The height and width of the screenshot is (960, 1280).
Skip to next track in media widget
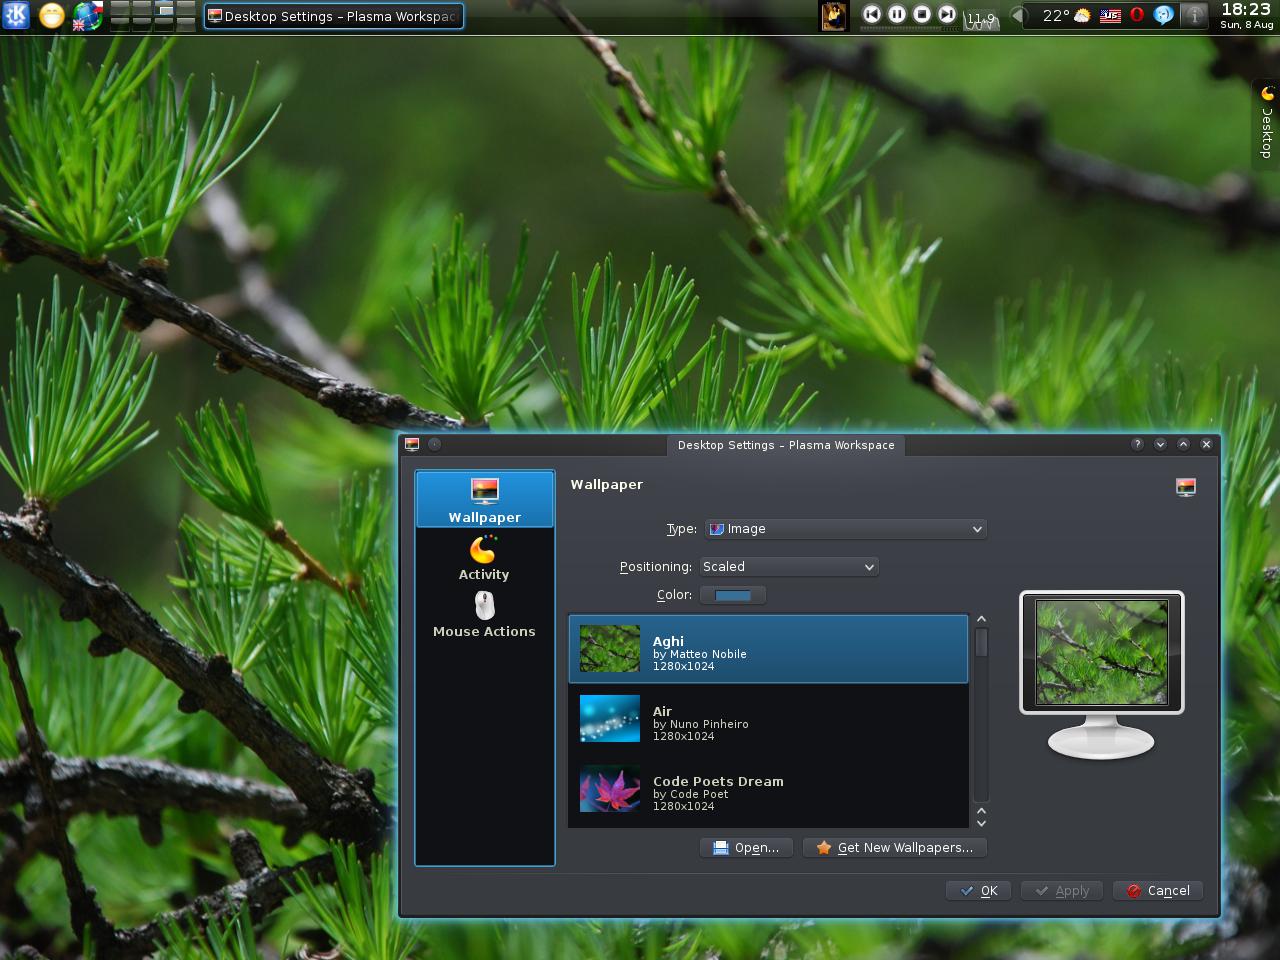coord(946,14)
